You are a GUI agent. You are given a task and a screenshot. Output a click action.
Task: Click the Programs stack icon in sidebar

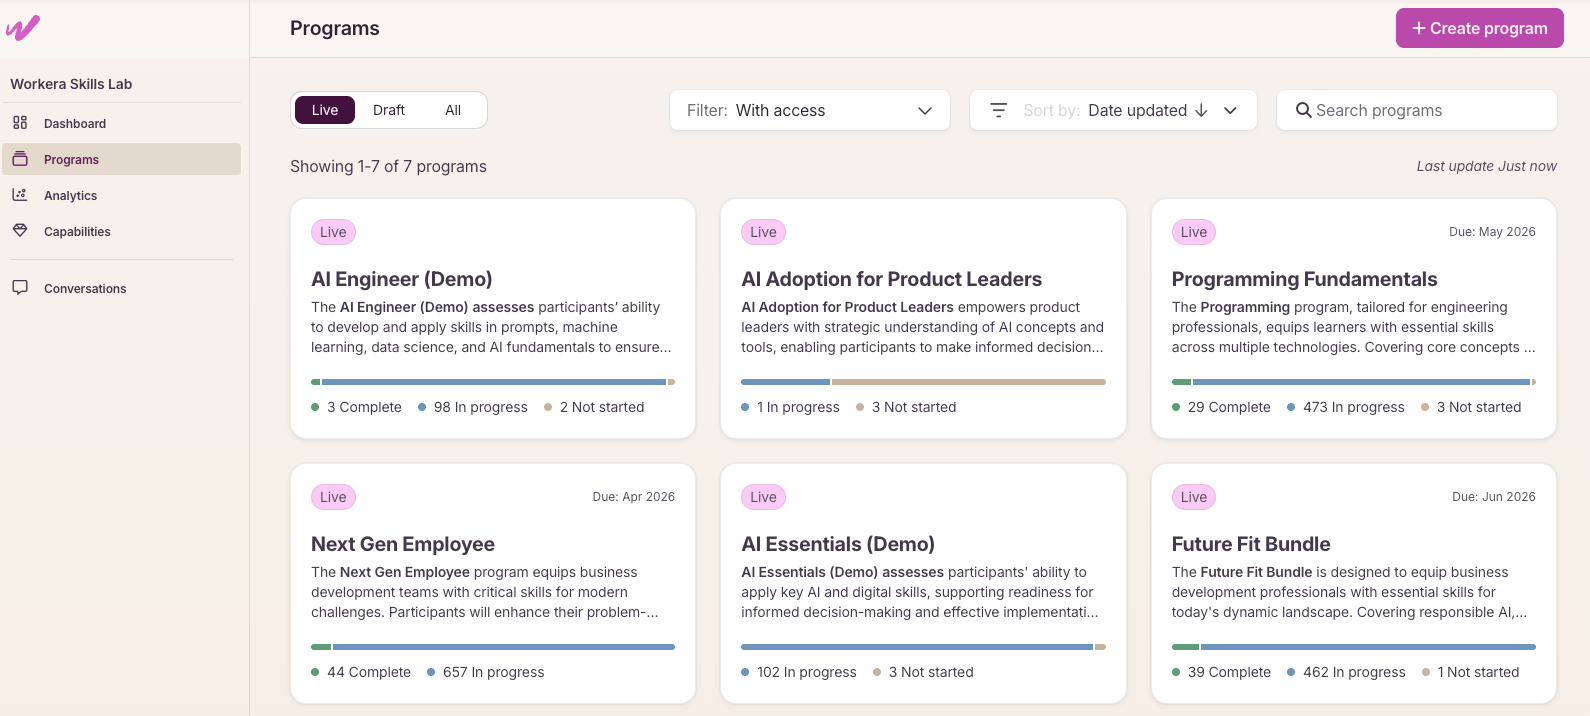click(x=20, y=159)
